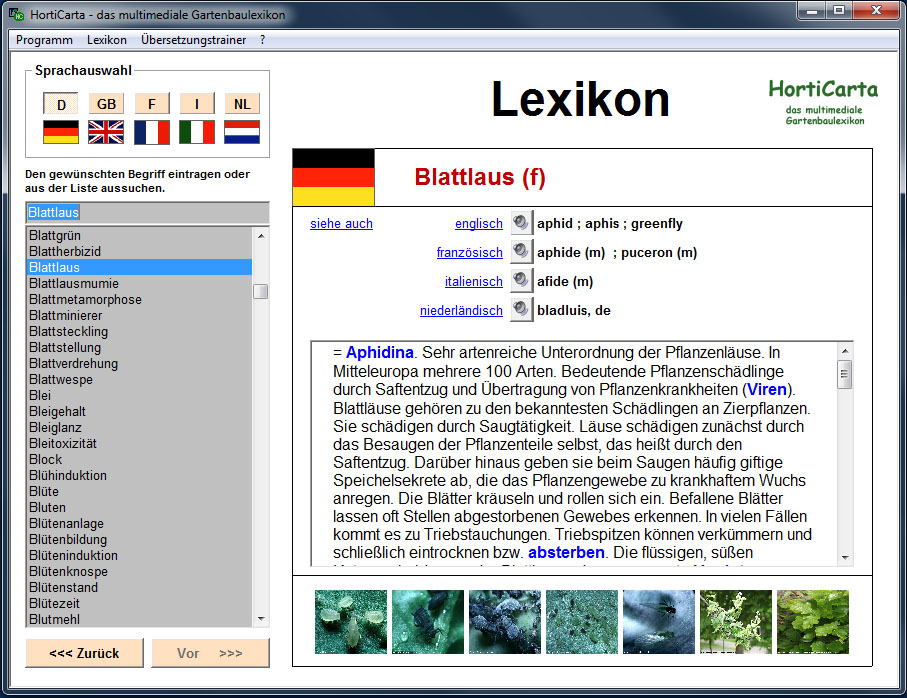
Task: Open the Lexikon menu
Action: point(107,40)
